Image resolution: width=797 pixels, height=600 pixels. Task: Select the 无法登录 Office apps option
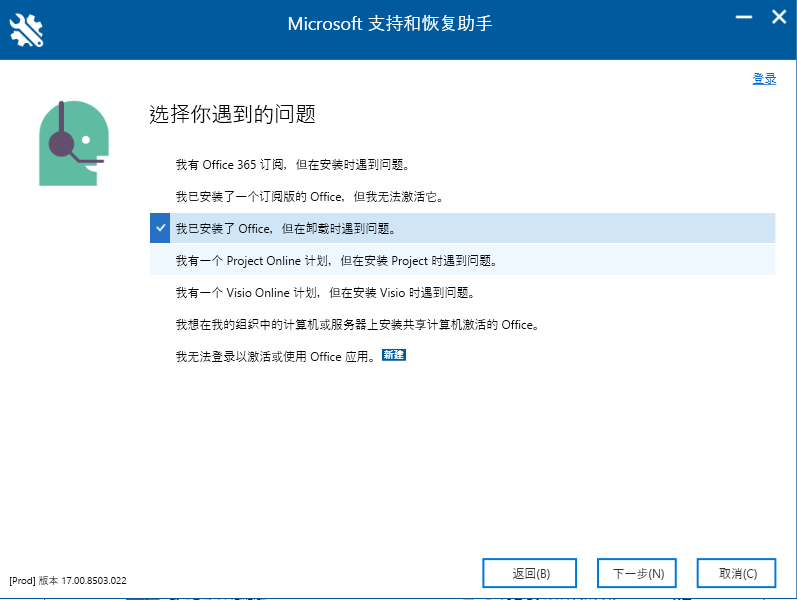(x=463, y=356)
